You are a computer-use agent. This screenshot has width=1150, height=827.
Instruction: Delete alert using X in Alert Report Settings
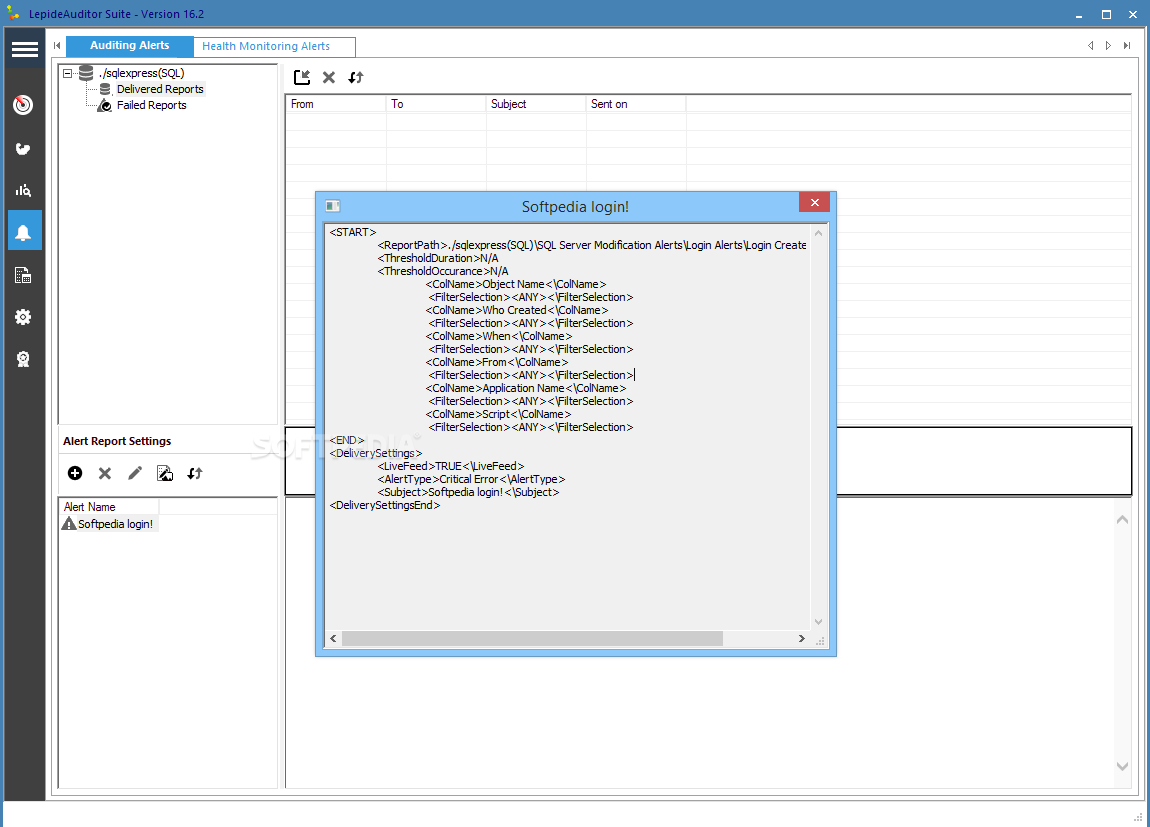click(105, 474)
